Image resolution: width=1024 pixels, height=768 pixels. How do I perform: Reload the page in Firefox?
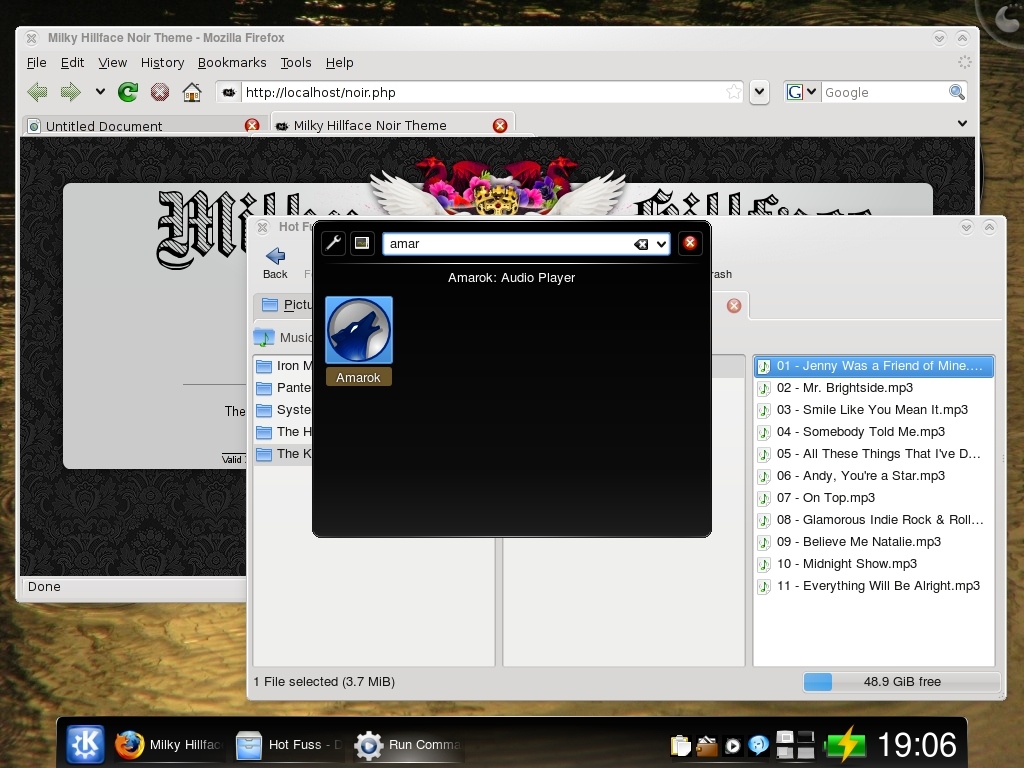pyautogui.click(x=128, y=92)
